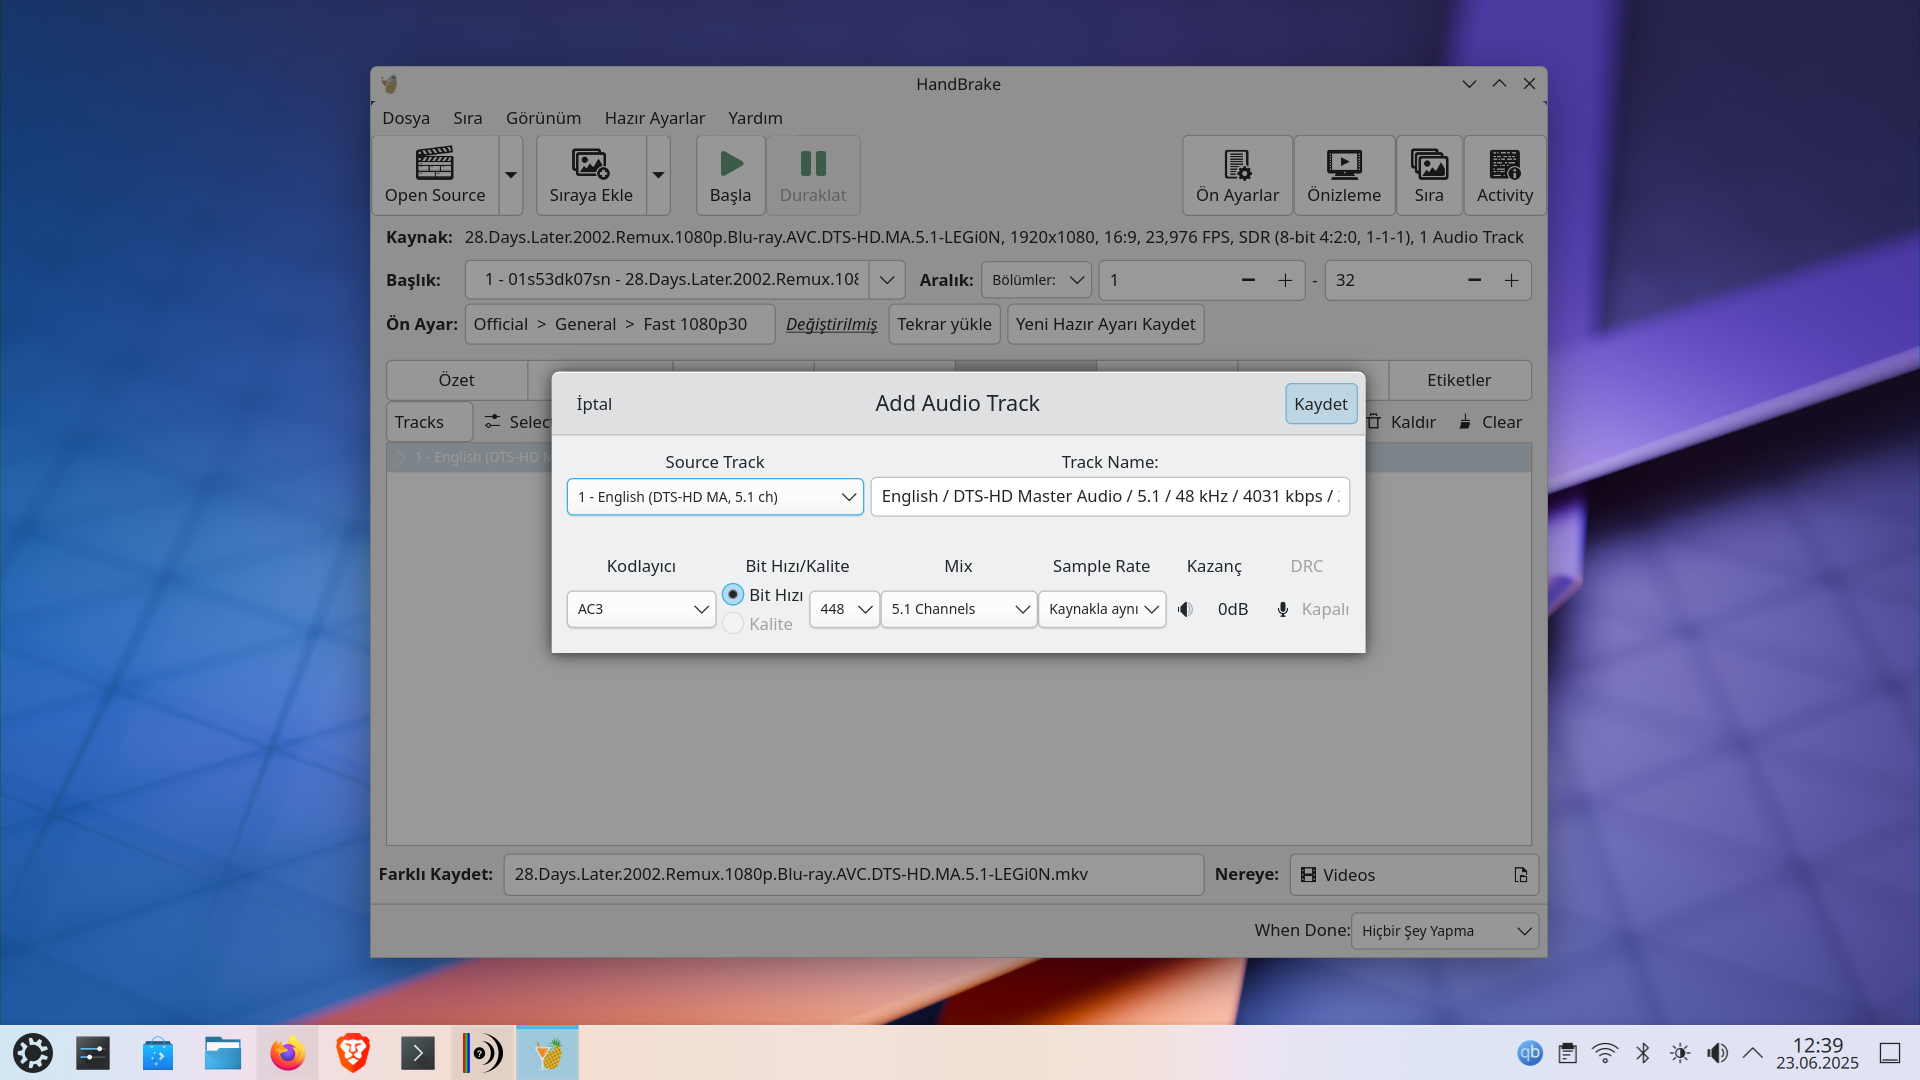The width and height of the screenshot is (1920, 1080).
Task: Open the Önizleme preview window
Action: tap(1344, 175)
